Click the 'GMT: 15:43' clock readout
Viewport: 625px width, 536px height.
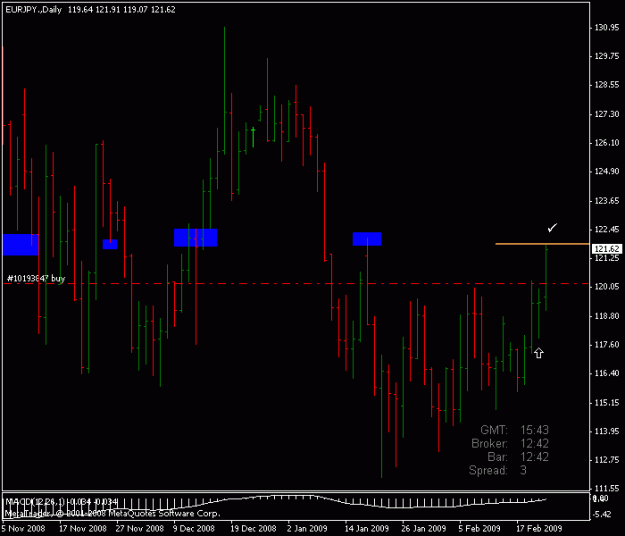click(x=515, y=430)
